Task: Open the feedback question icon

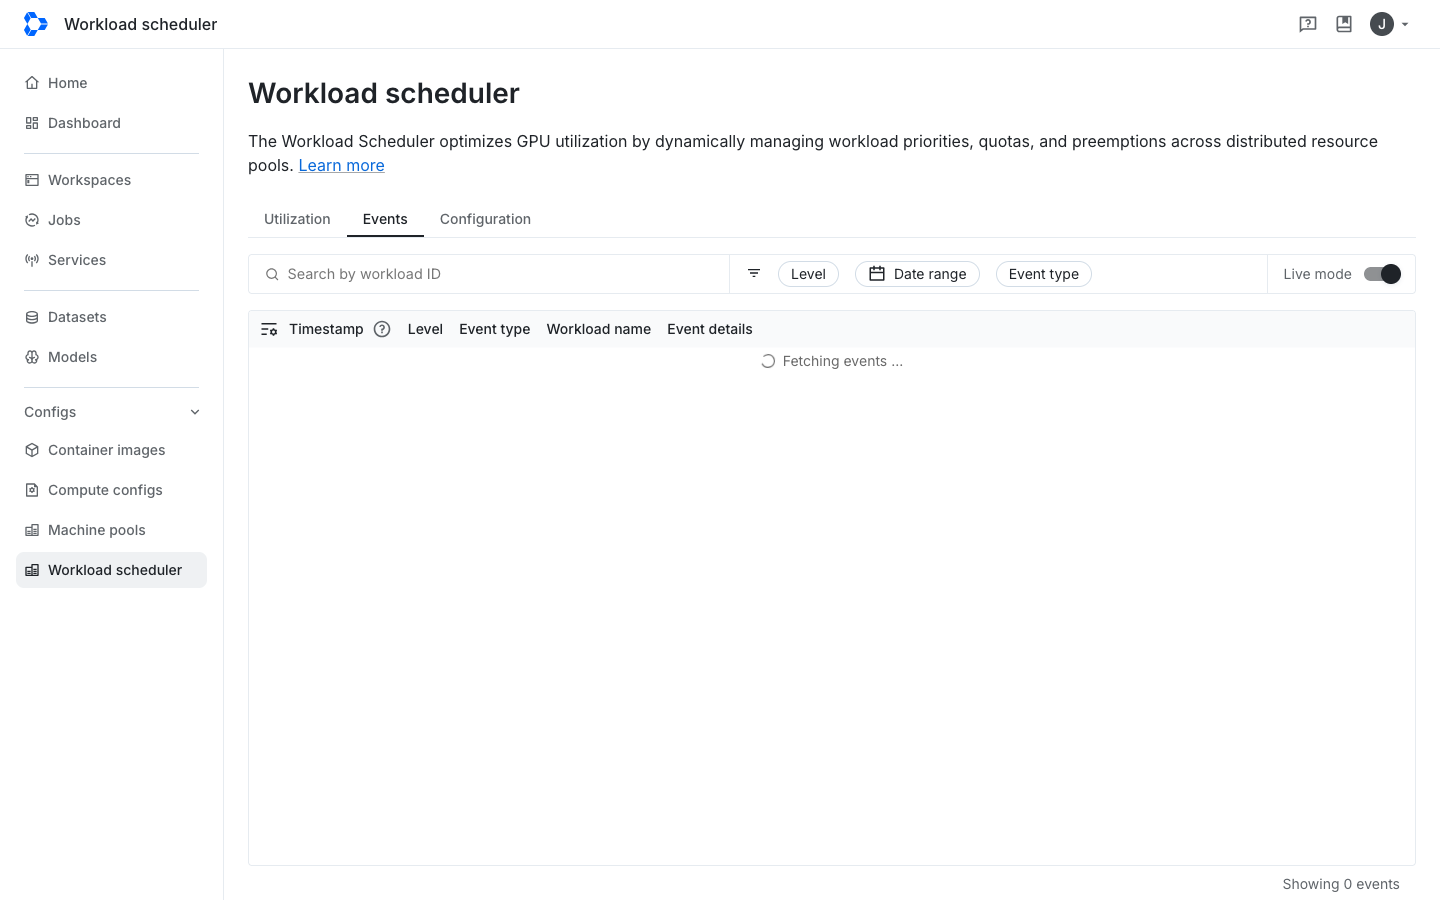Action: pos(1308,24)
